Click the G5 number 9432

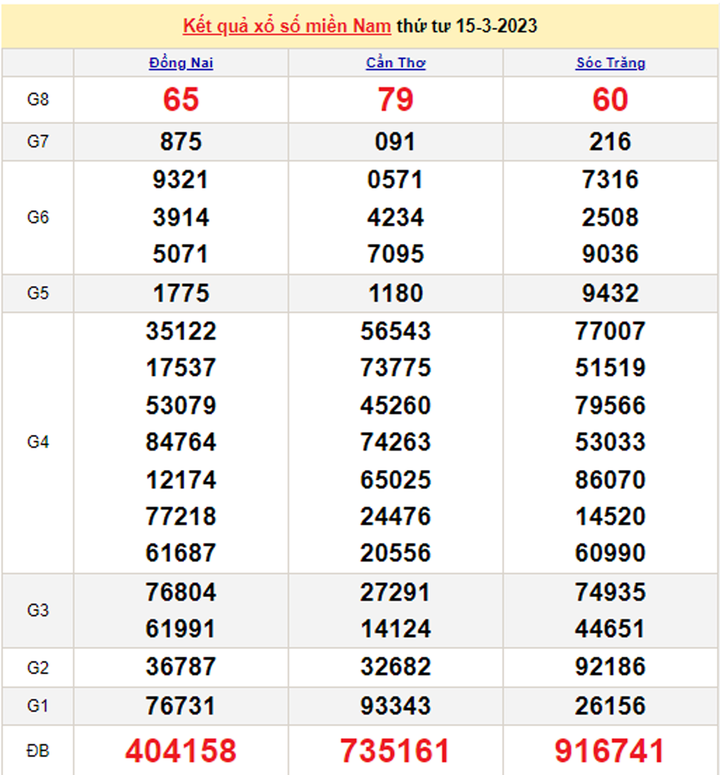pyautogui.click(x=610, y=293)
